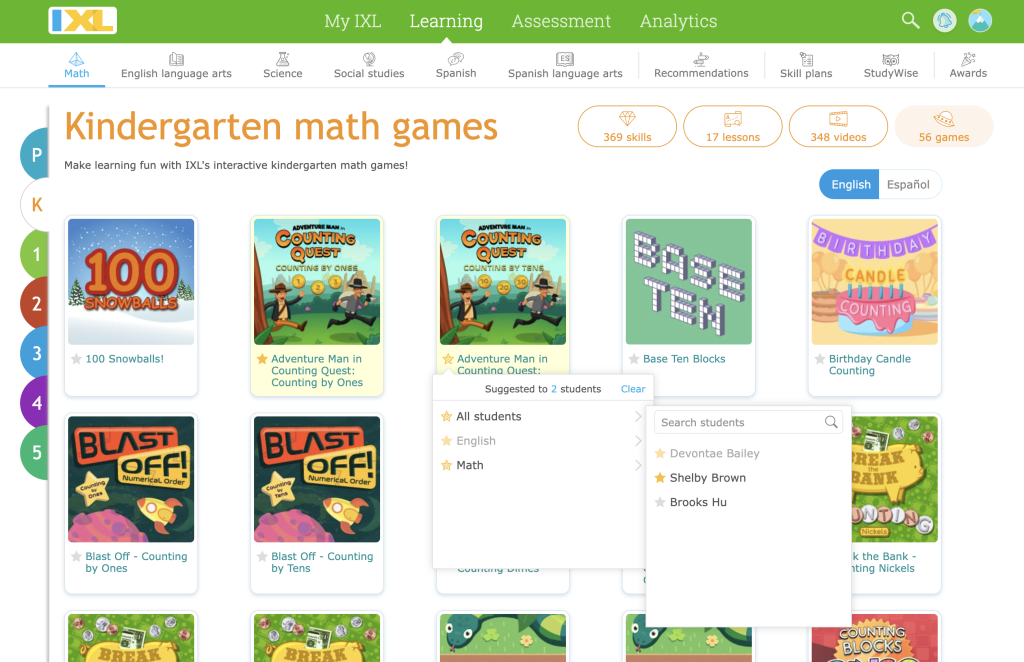
Task: Select grade 2 circle
Action: point(36,304)
